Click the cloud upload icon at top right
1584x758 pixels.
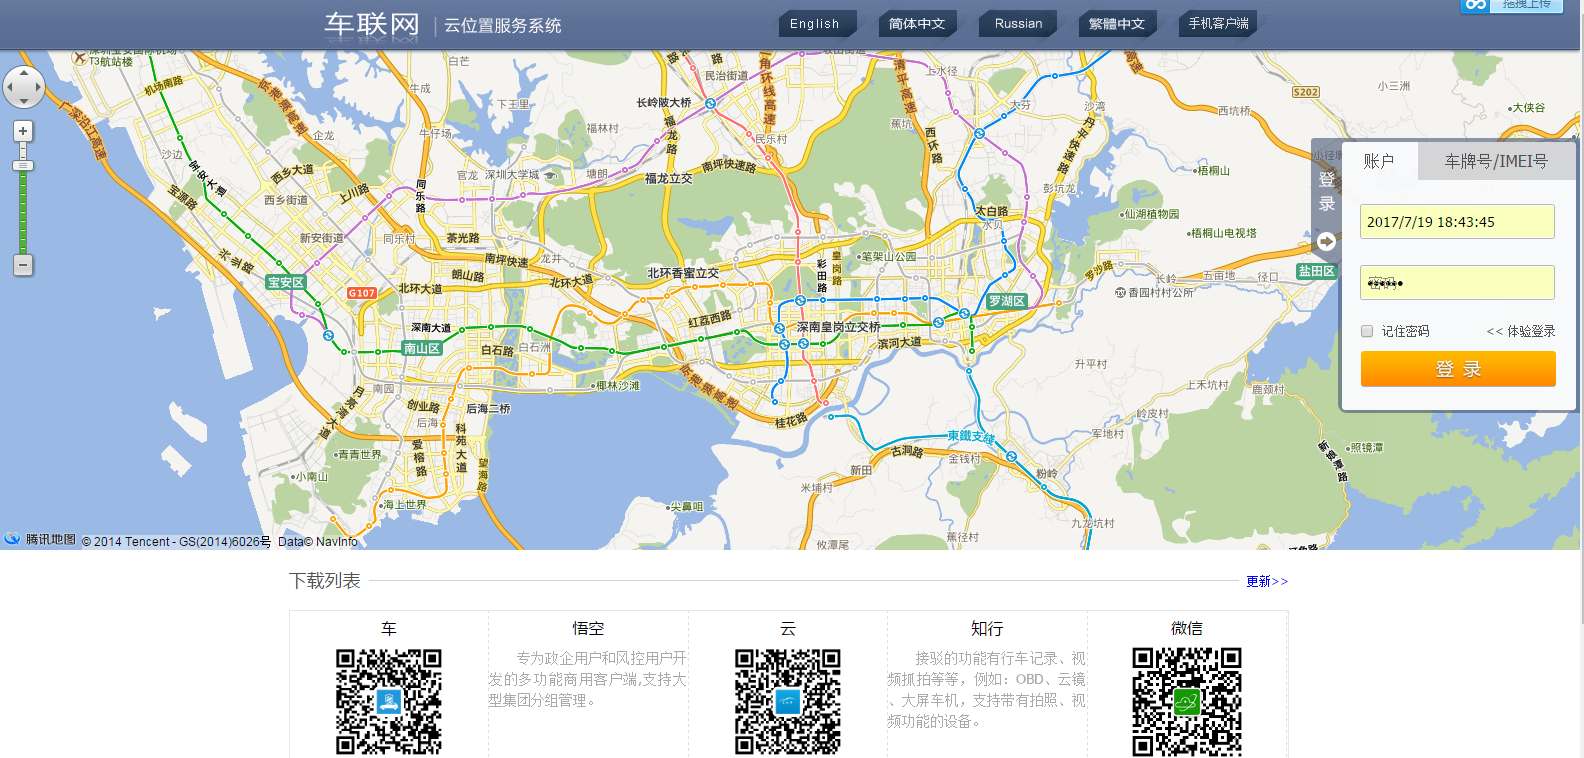[x=1475, y=5]
